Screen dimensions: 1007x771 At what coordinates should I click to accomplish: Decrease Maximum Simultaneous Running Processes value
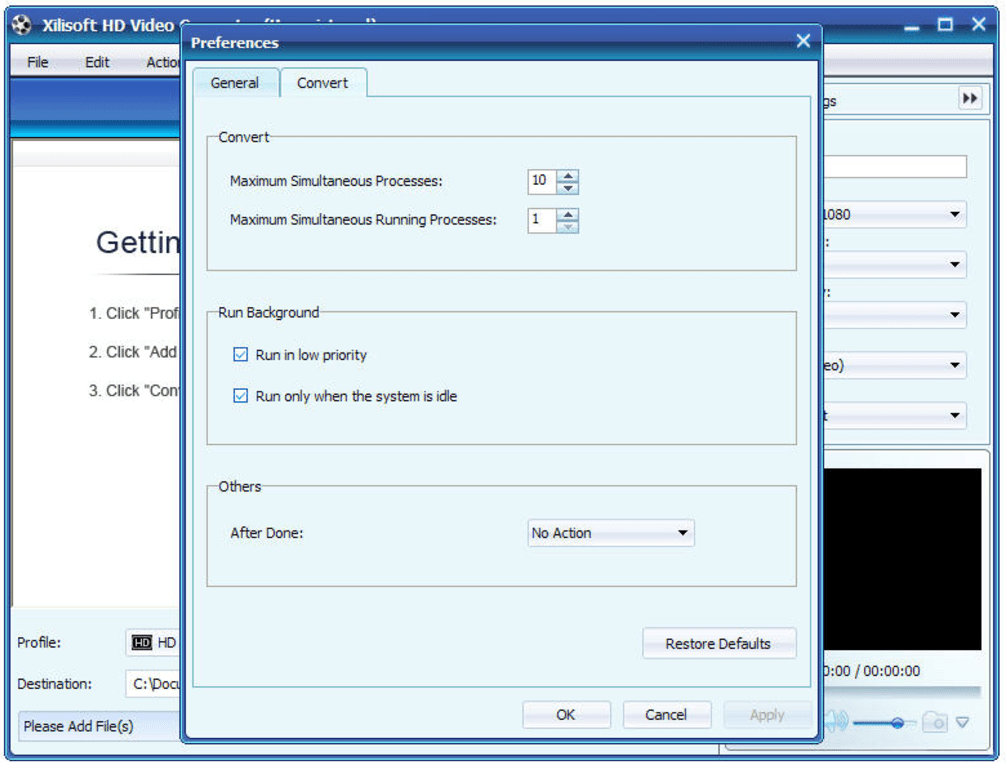click(568, 227)
